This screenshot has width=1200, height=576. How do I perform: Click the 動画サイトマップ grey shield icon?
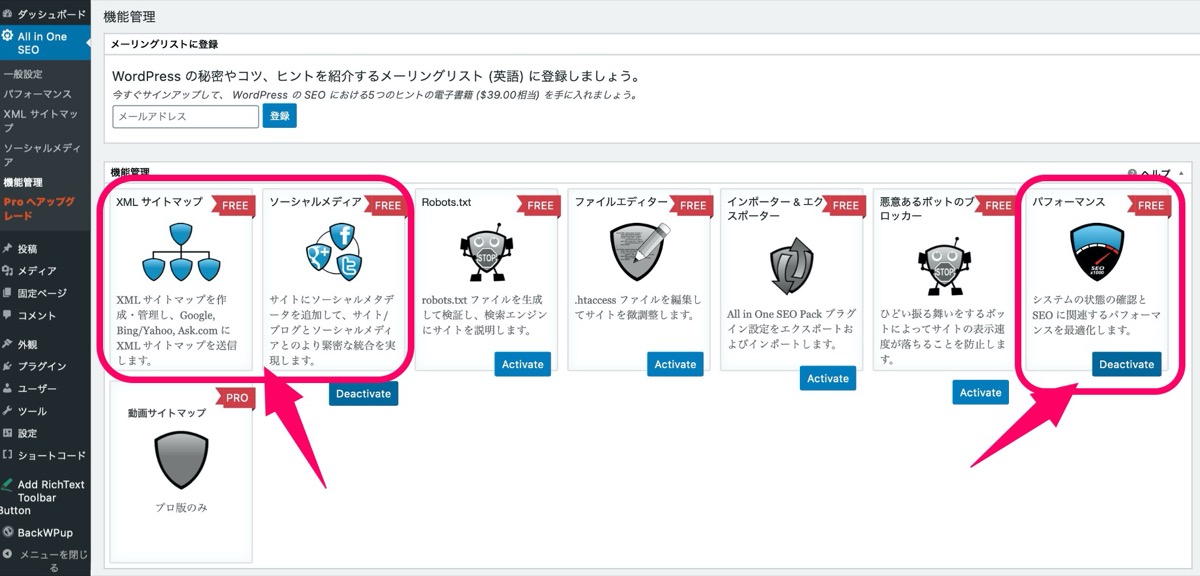[180, 460]
